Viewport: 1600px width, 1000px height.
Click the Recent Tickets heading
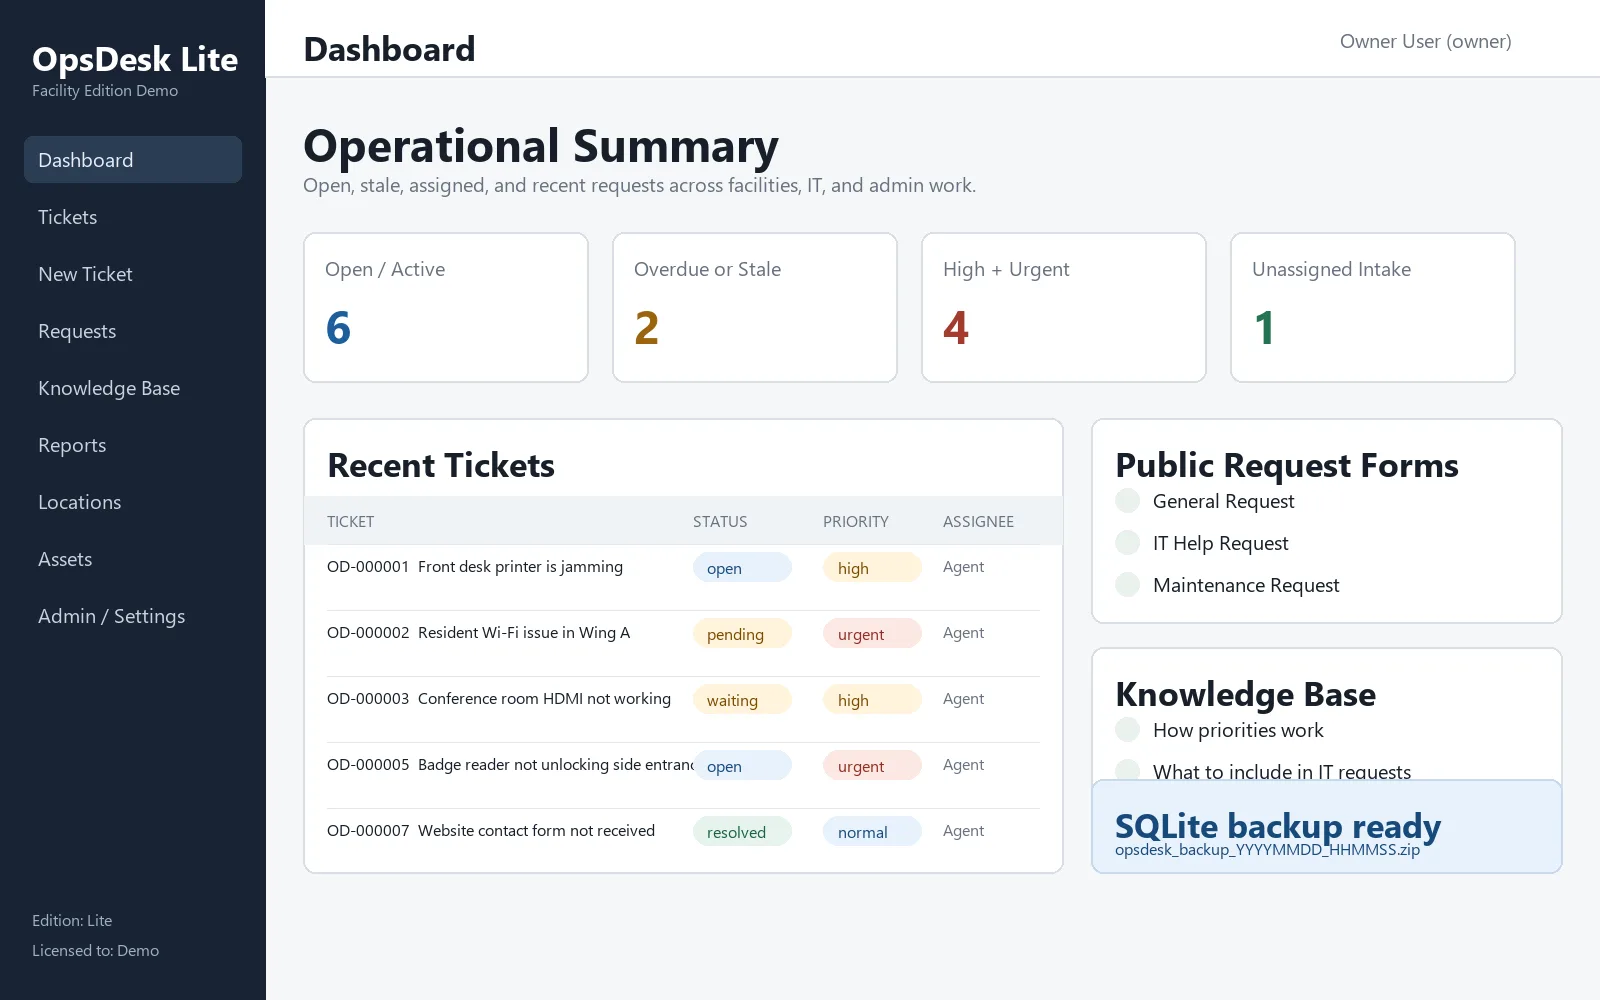pos(441,466)
